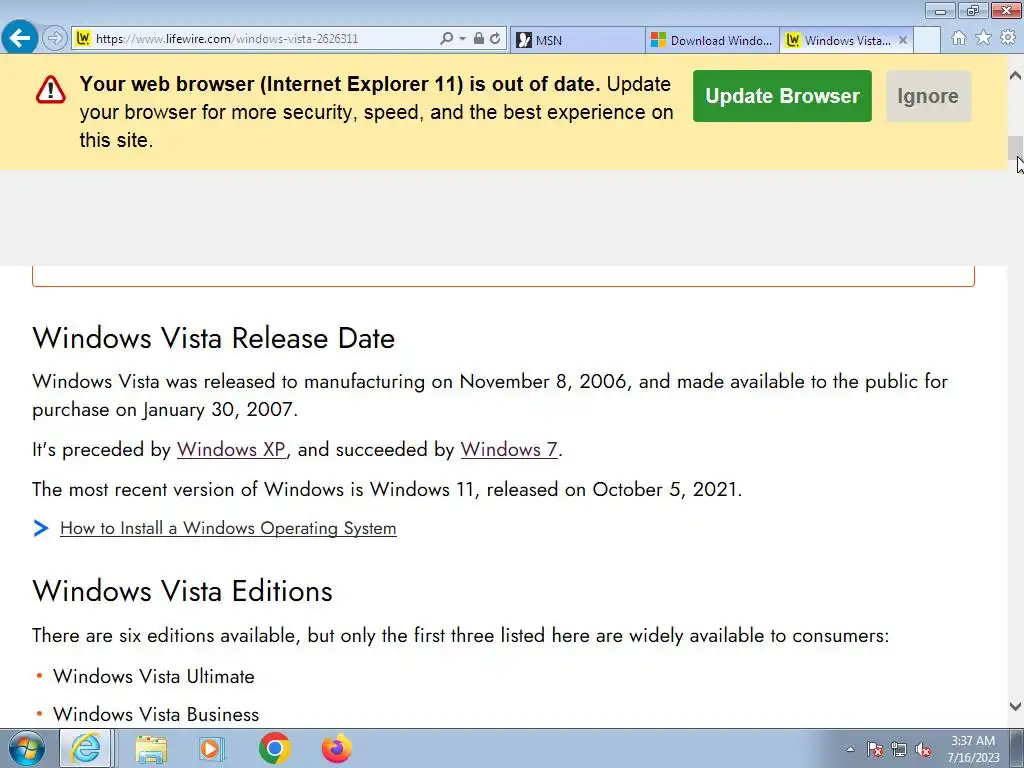Viewport: 1024px width, 768px height.
Task: Click the volume speaker tray icon
Action: (923, 749)
